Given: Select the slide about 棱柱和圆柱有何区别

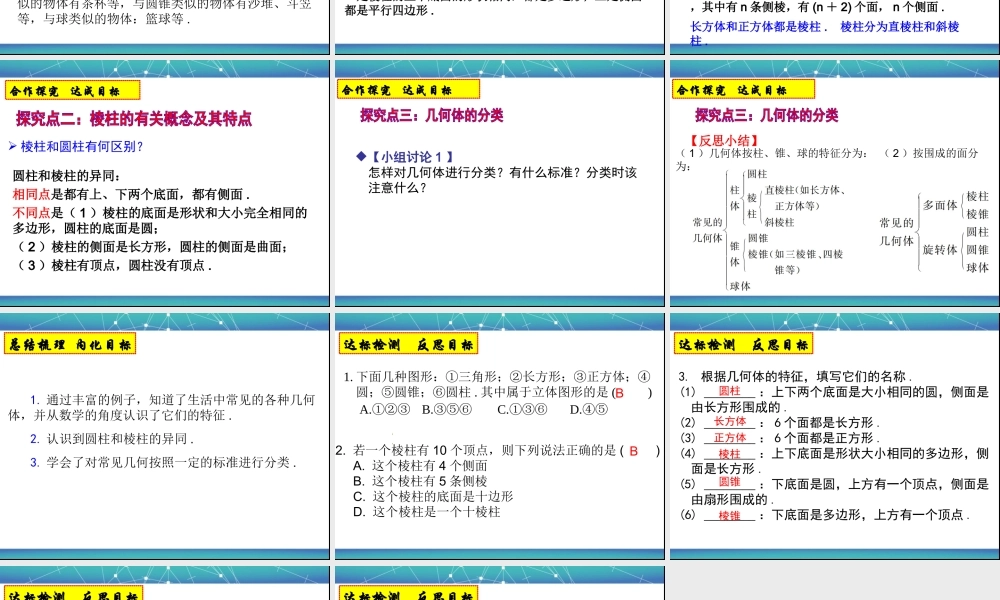Looking at the screenshot, I should (x=165, y=185).
